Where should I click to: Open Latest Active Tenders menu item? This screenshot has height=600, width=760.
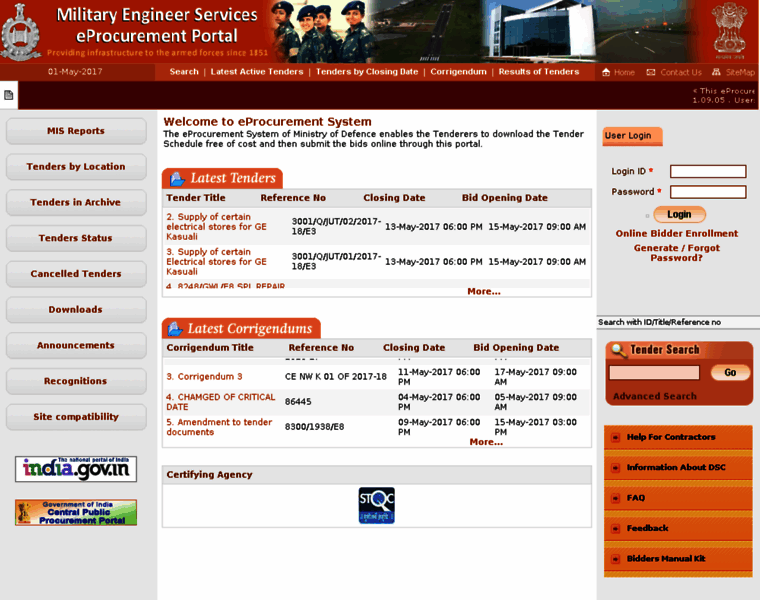(257, 72)
